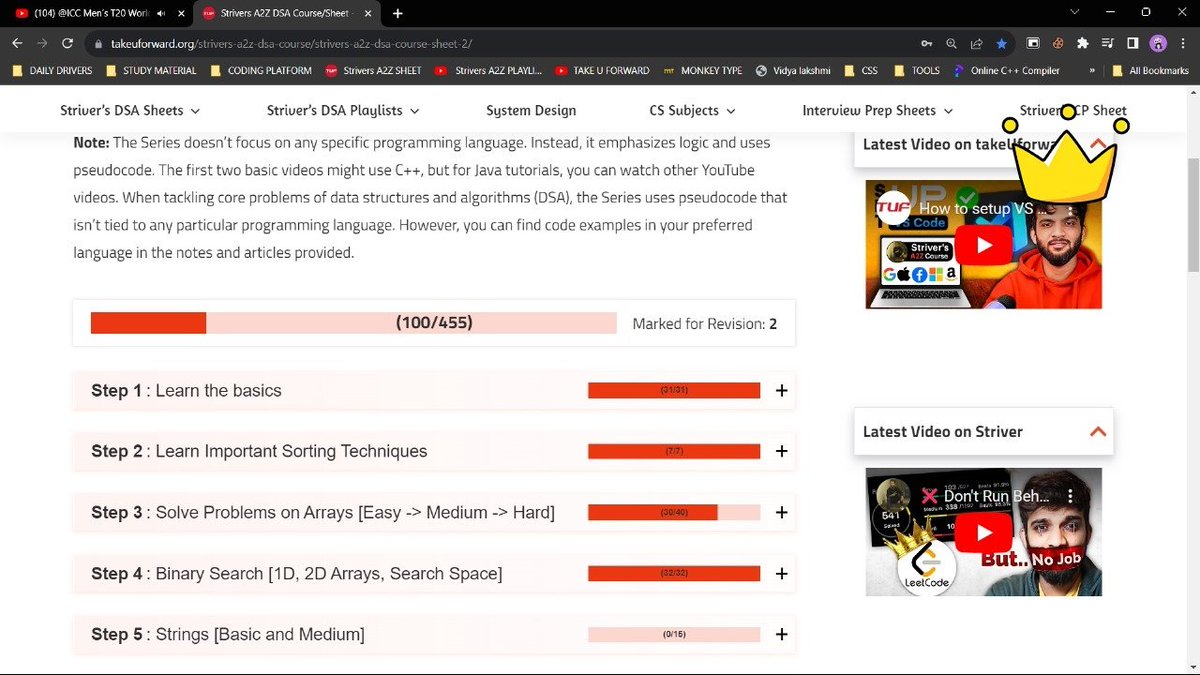Viewport: 1200px width, 675px height.
Task: Open Striver's DSA Sheets menu
Action: [130, 111]
